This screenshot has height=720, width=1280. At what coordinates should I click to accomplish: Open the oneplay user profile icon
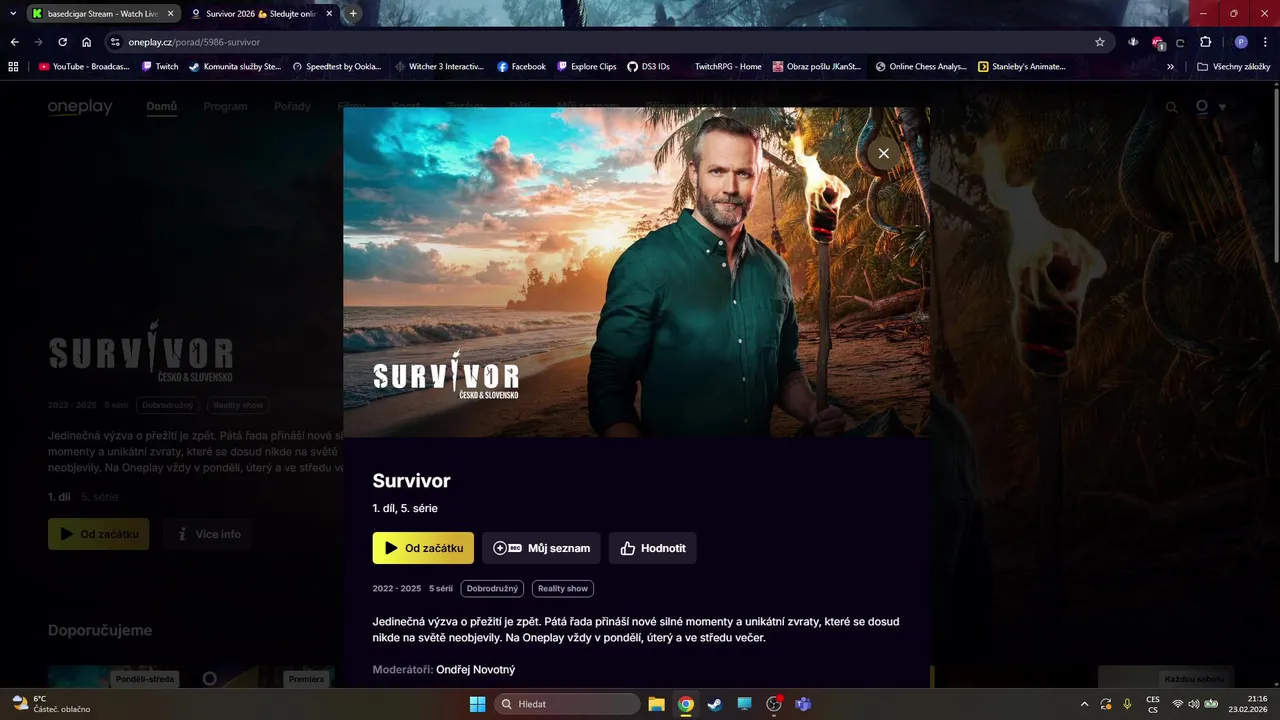1202,107
